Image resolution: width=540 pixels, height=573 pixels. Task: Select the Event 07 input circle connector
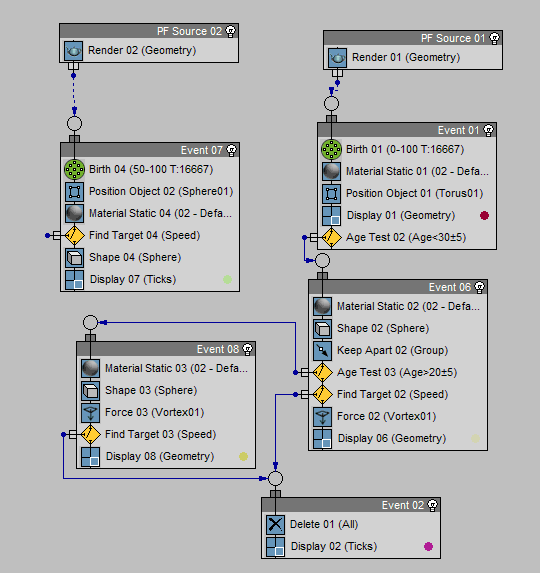74,124
